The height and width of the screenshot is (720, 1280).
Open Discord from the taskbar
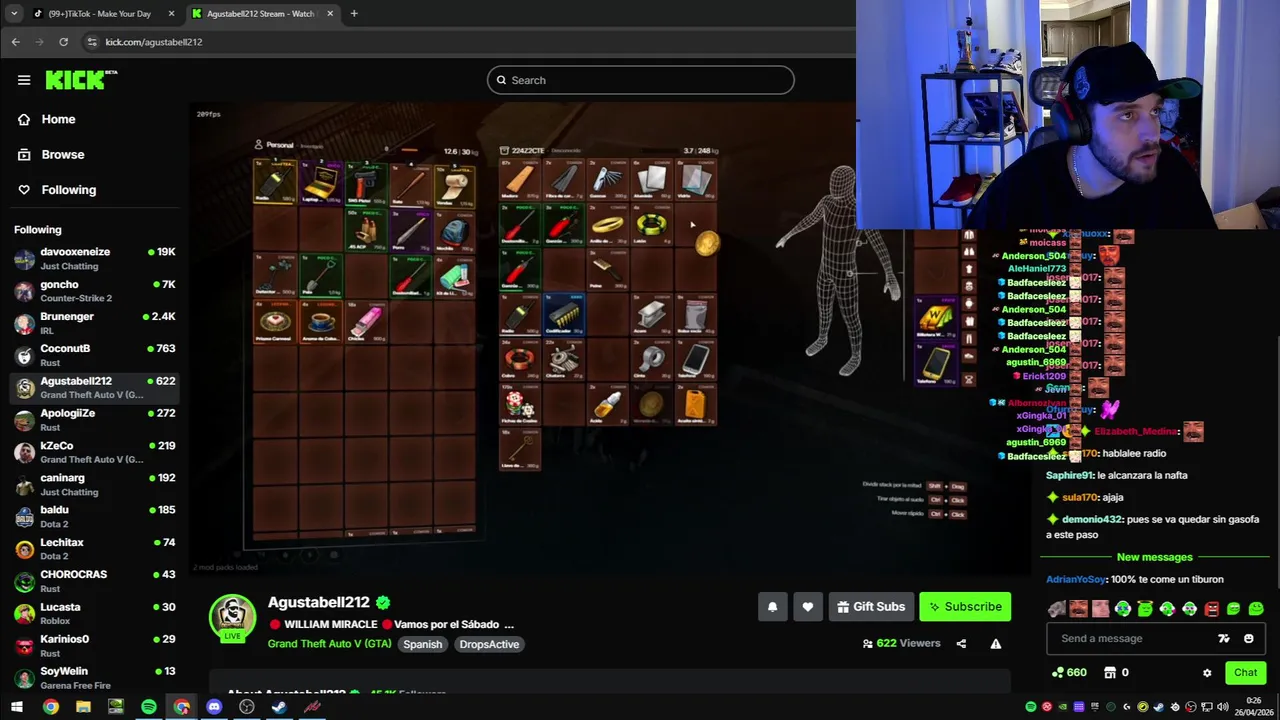pos(214,707)
